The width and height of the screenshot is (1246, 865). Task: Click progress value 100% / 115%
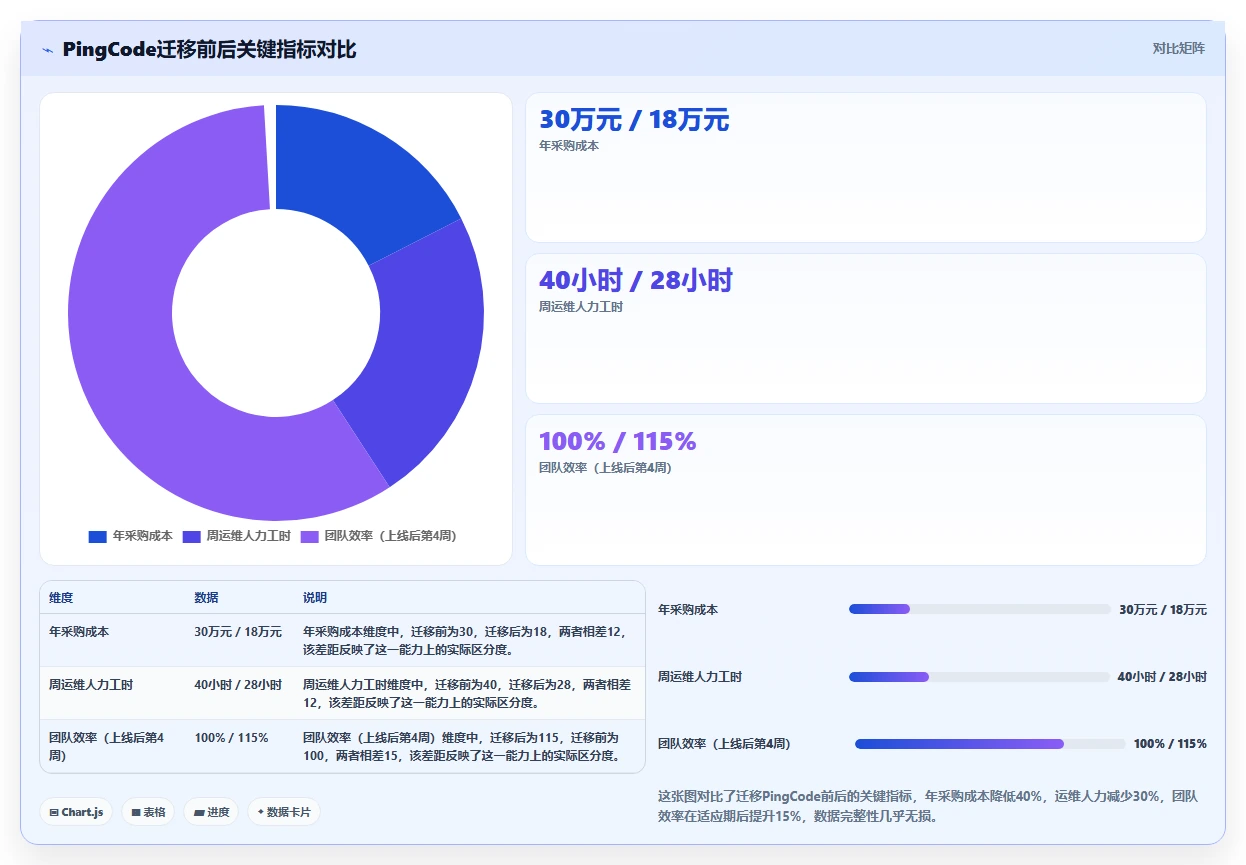(x=1170, y=744)
